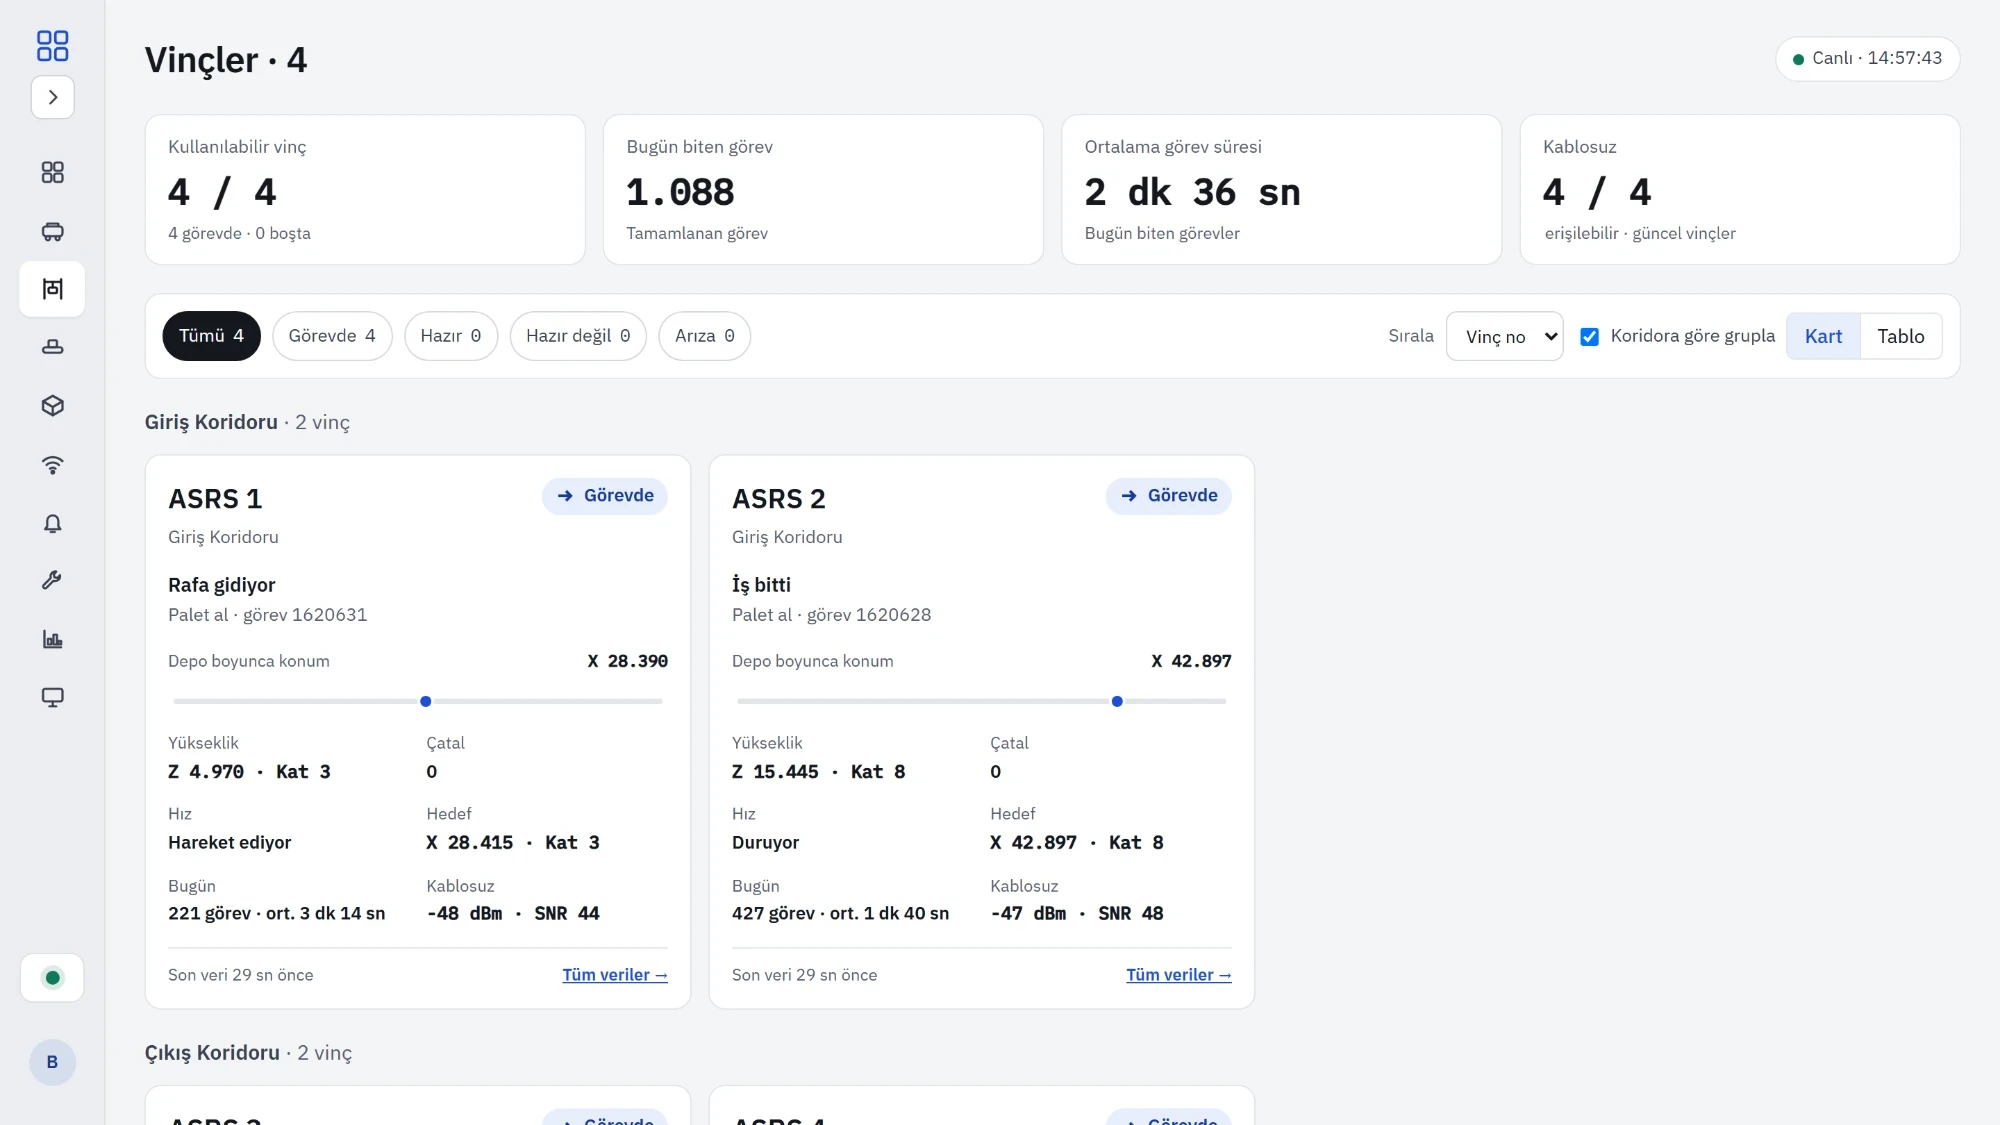Click görev 1620631 task text
The width and height of the screenshot is (2000, 1125).
pyautogui.click(x=305, y=615)
